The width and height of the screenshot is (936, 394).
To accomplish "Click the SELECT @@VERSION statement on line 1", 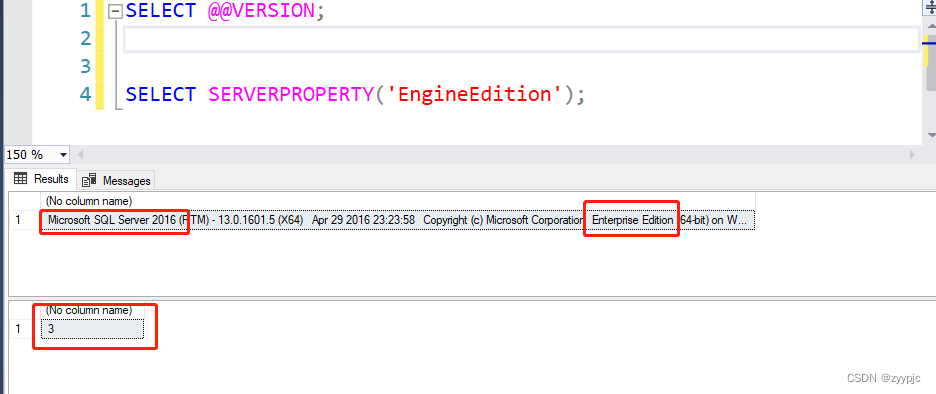I will coord(225,11).
